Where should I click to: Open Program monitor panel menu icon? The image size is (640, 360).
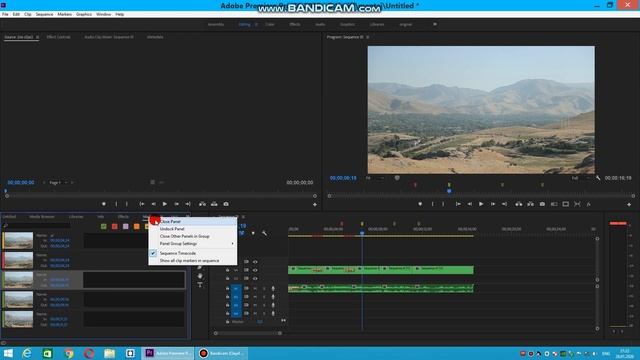tap(368, 37)
